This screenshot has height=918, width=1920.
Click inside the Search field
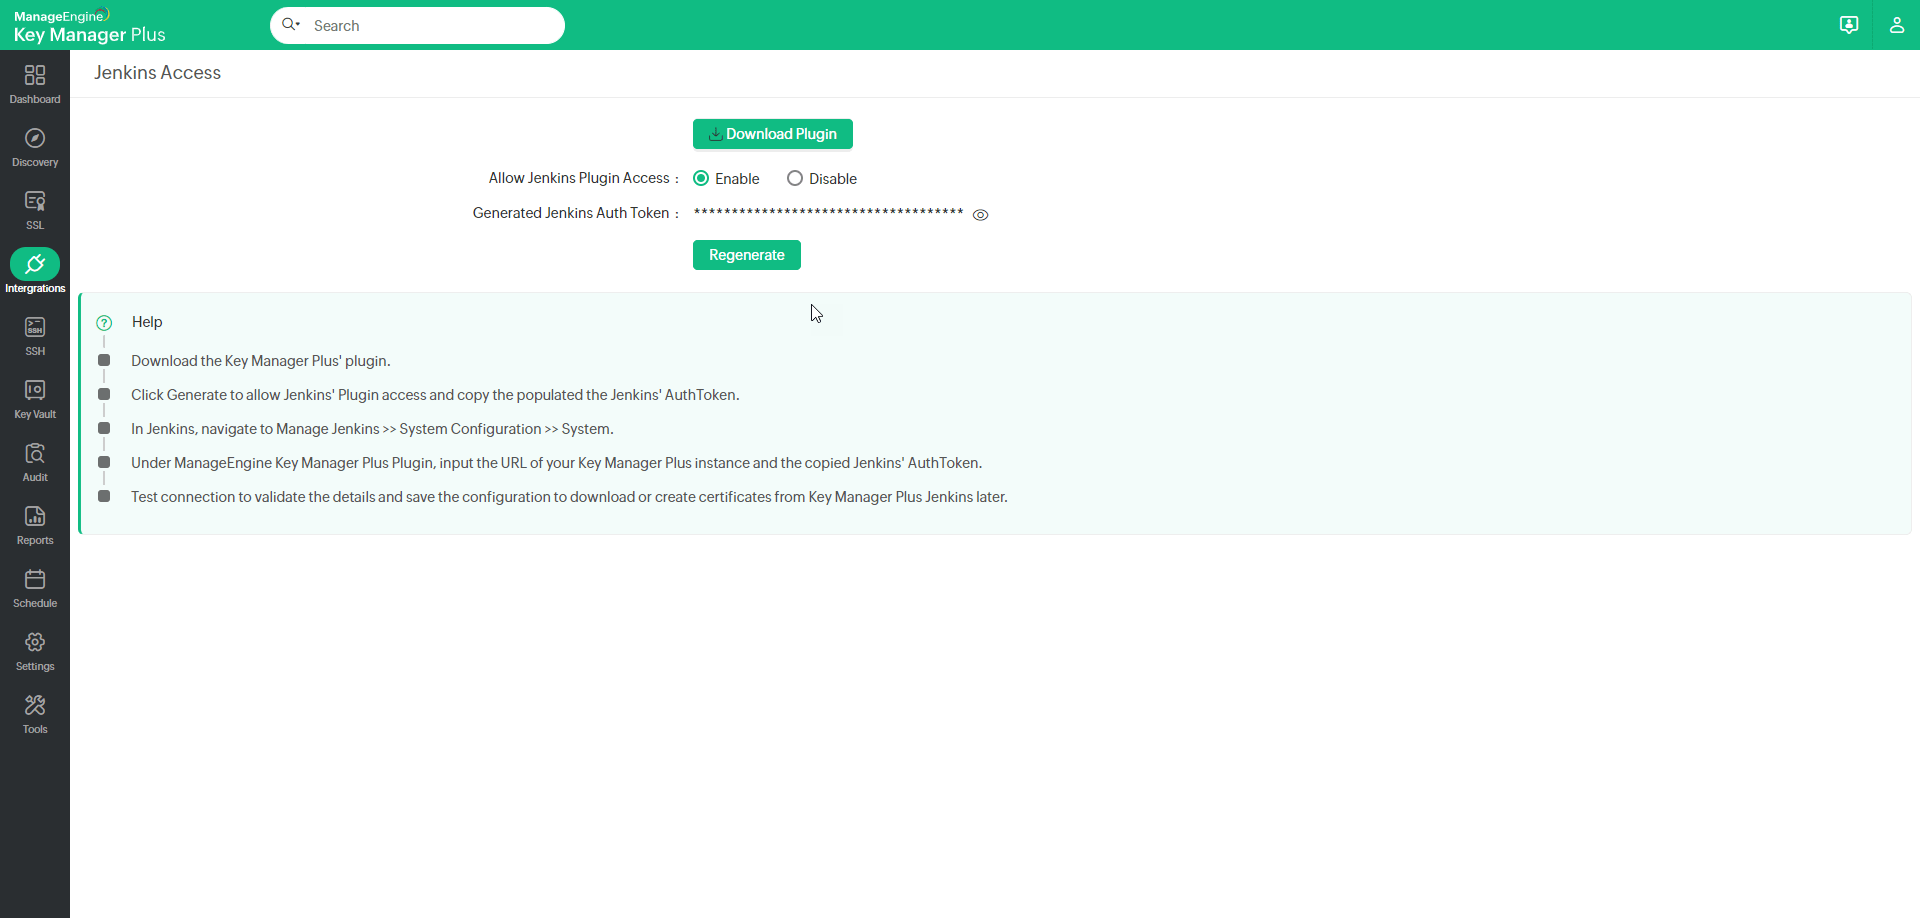[430, 25]
